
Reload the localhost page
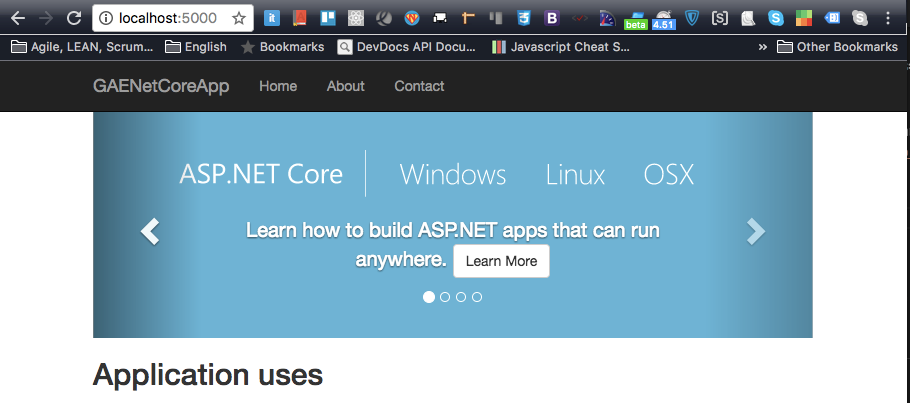(73, 18)
